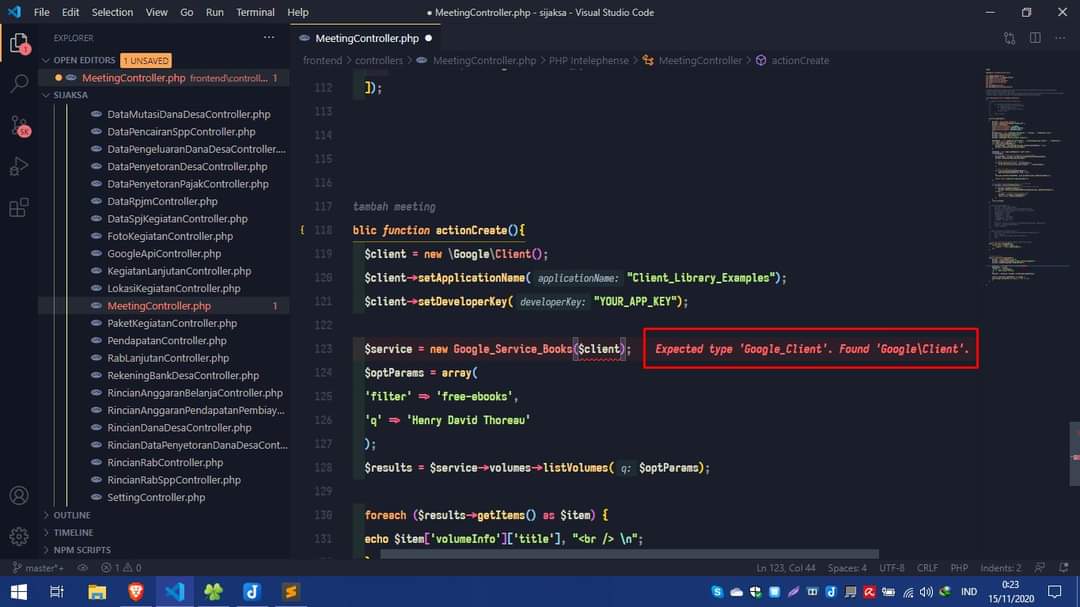Click the volume icon in system tray
Screen dimensions: 1080x607
(x=926, y=592)
